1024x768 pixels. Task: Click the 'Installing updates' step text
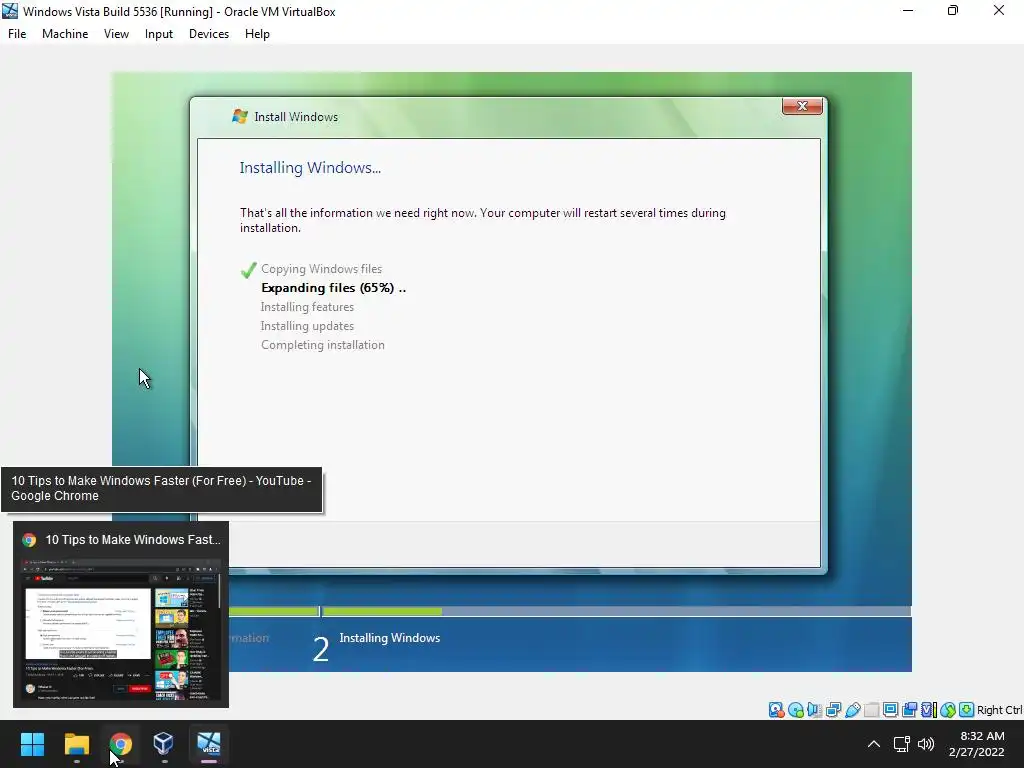coord(307,326)
